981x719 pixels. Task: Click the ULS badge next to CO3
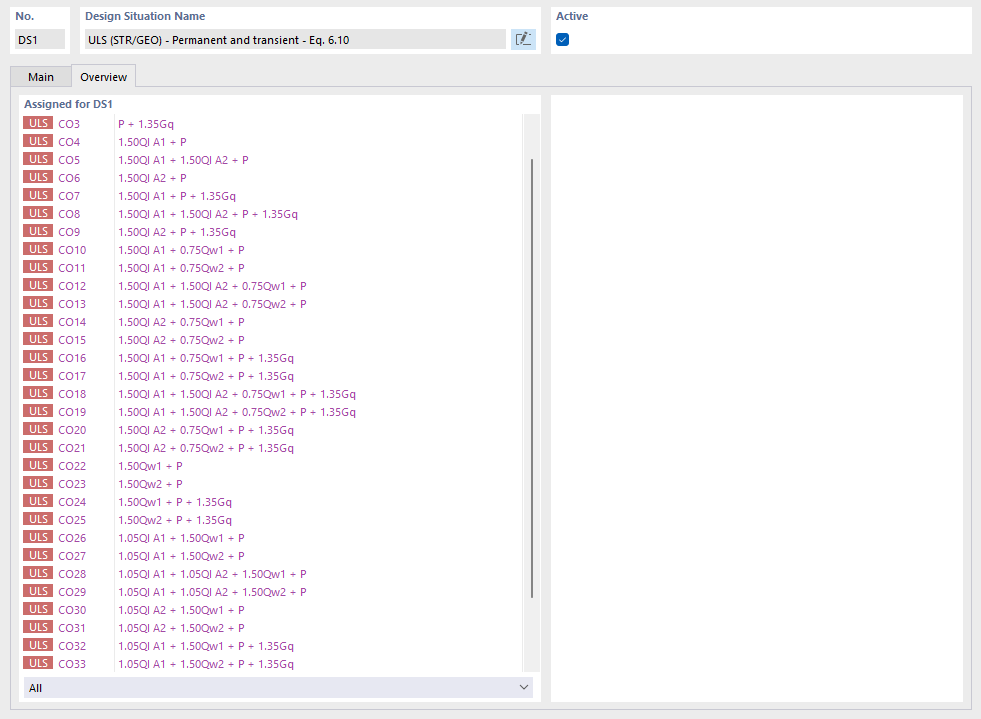pos(38,123)
